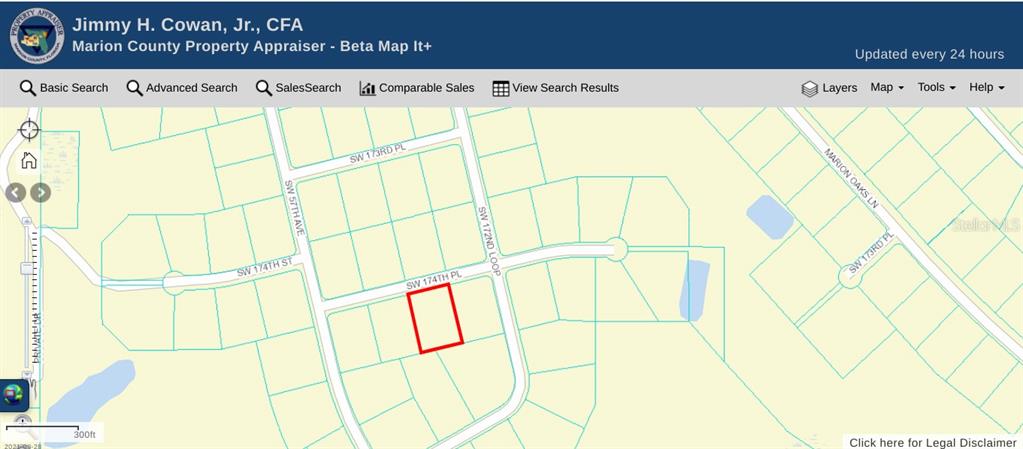Go to the previous map extent
Viewport: 1023px width, 449px height.
tap(16, 193)
